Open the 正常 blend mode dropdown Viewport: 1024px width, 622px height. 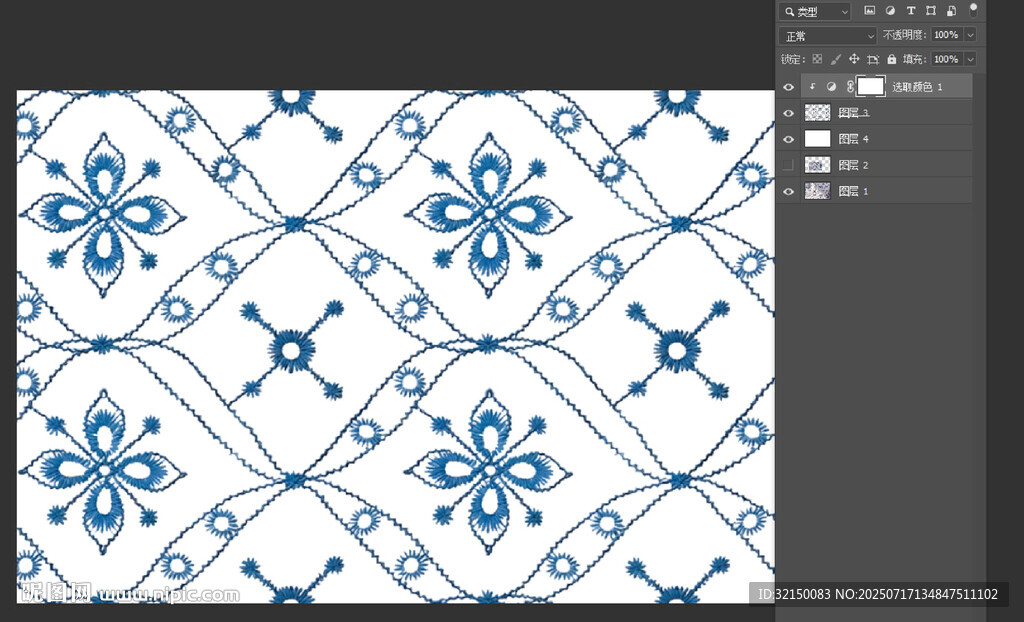pyautogui.click(x=827, y=35)
